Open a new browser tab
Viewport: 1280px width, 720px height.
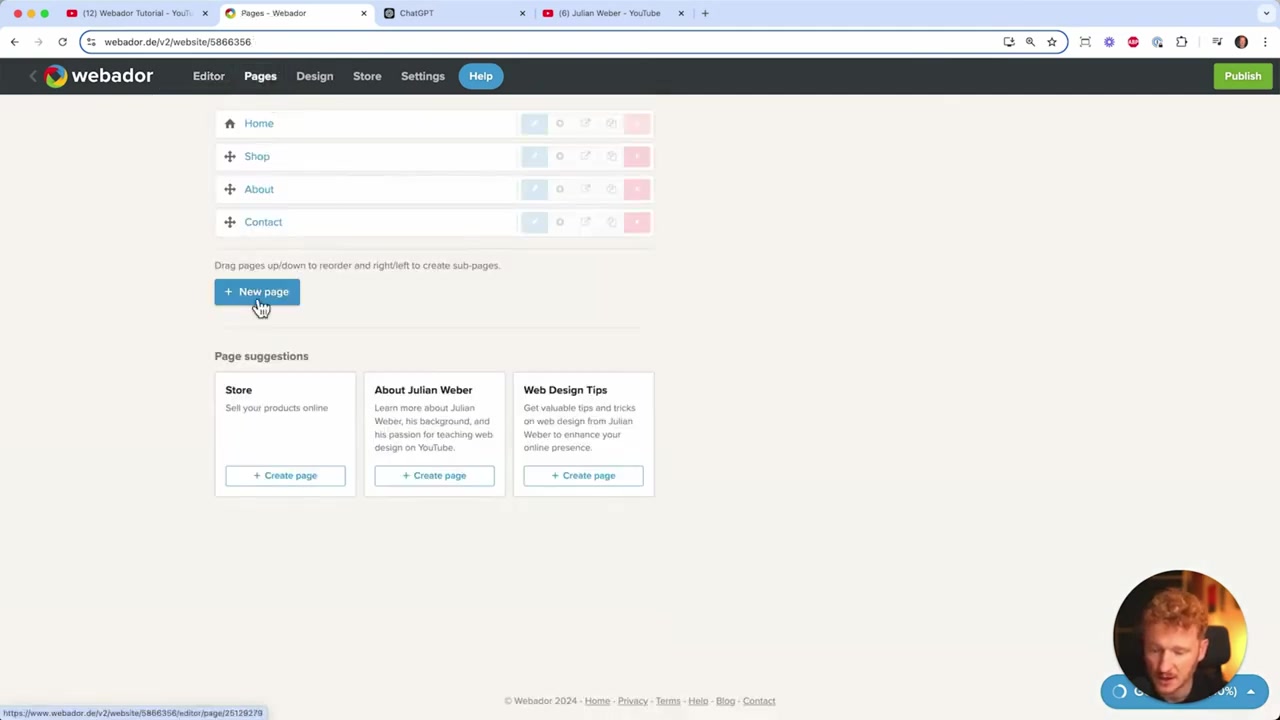[x=705, y=13]
